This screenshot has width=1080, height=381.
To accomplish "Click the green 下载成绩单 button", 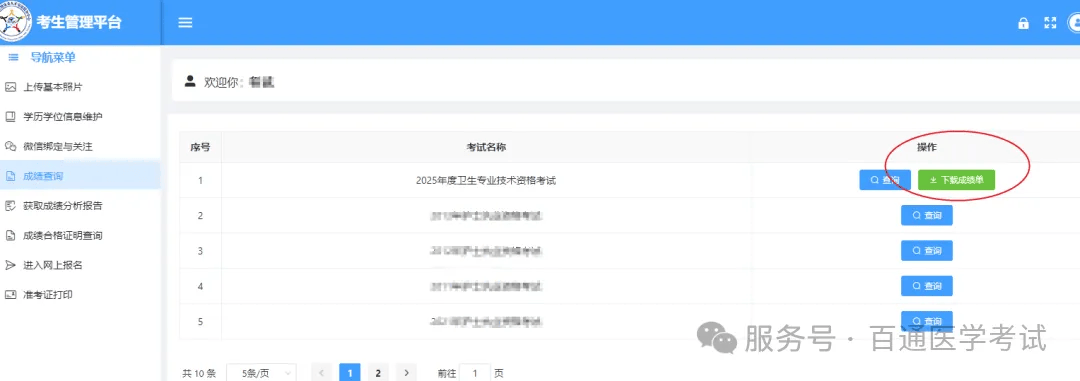I will (x=956, y=180).
